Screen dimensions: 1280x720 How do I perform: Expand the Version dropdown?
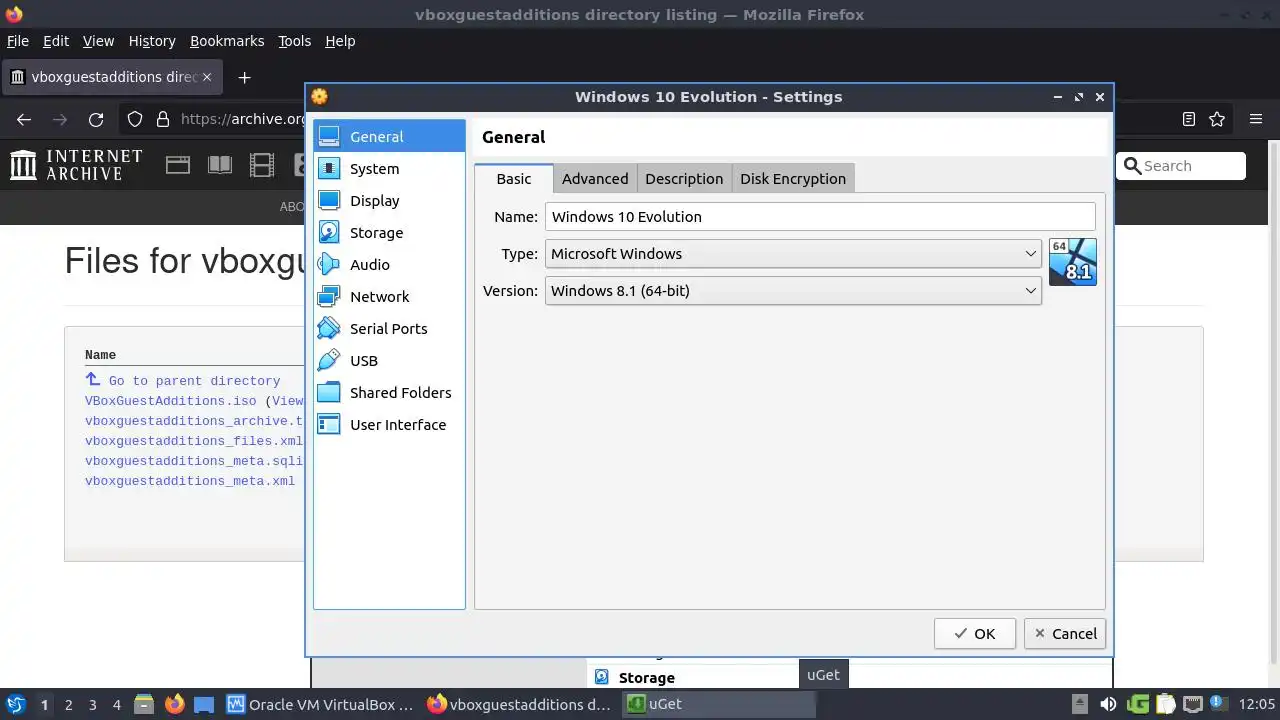click(793, 291)
